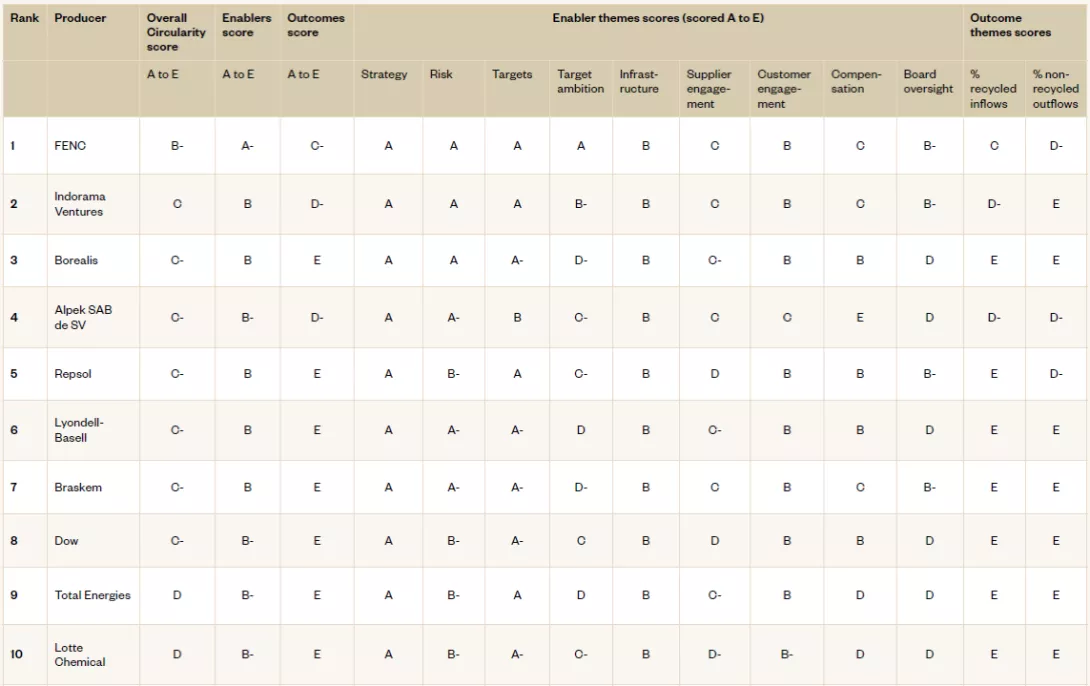Select the Lyondell-Basell producer name
The image size is (1090, 686).
pos(79,430)
